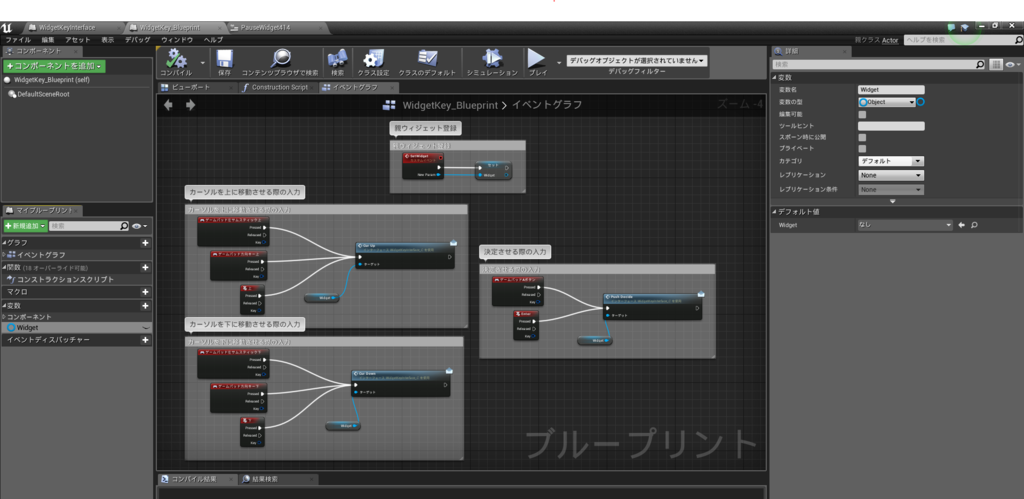This screenshot has height=499, width=1024.
Task: Click container type circle next to Object
Action: 921,102
